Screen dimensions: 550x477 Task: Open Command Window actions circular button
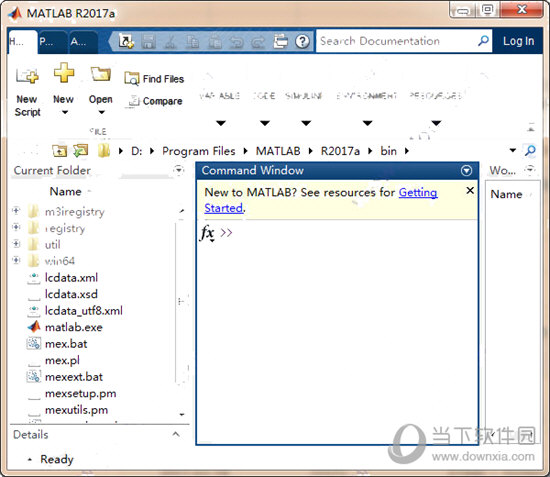[x=466, y=170]
